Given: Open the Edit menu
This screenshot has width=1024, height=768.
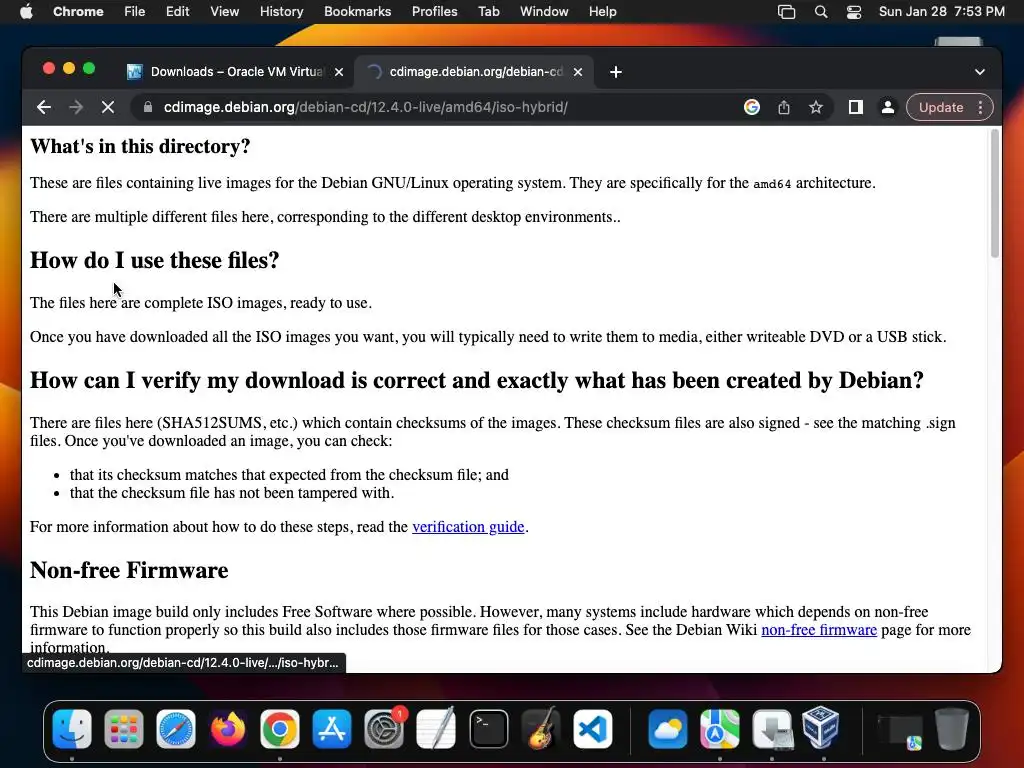Looking at the screenshot, I should click(177, 11).
